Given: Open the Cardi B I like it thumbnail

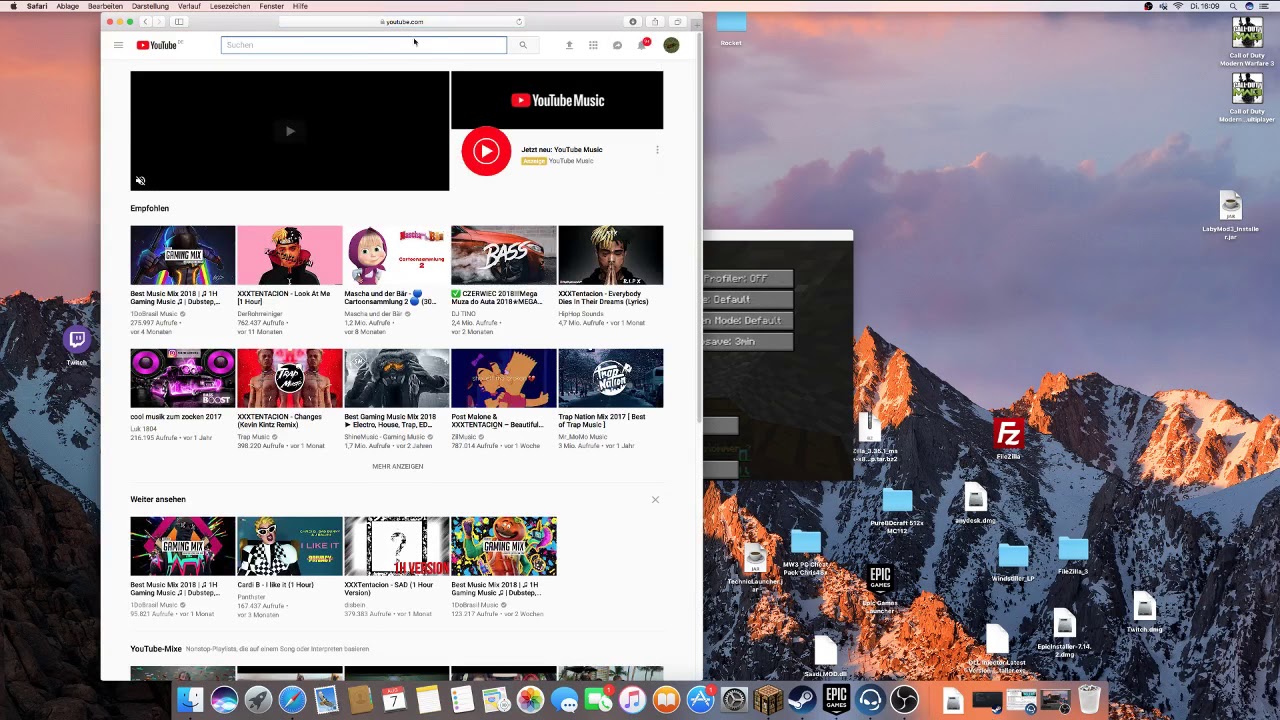Looking at the screenshot, I should point(289,546).
